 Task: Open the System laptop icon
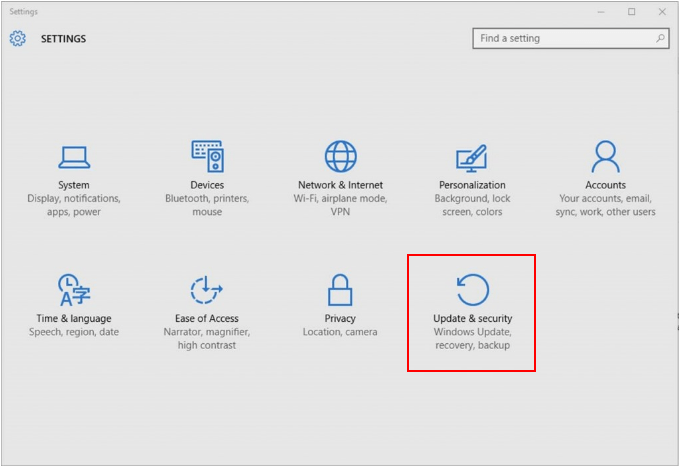click(x=74, y=157)
